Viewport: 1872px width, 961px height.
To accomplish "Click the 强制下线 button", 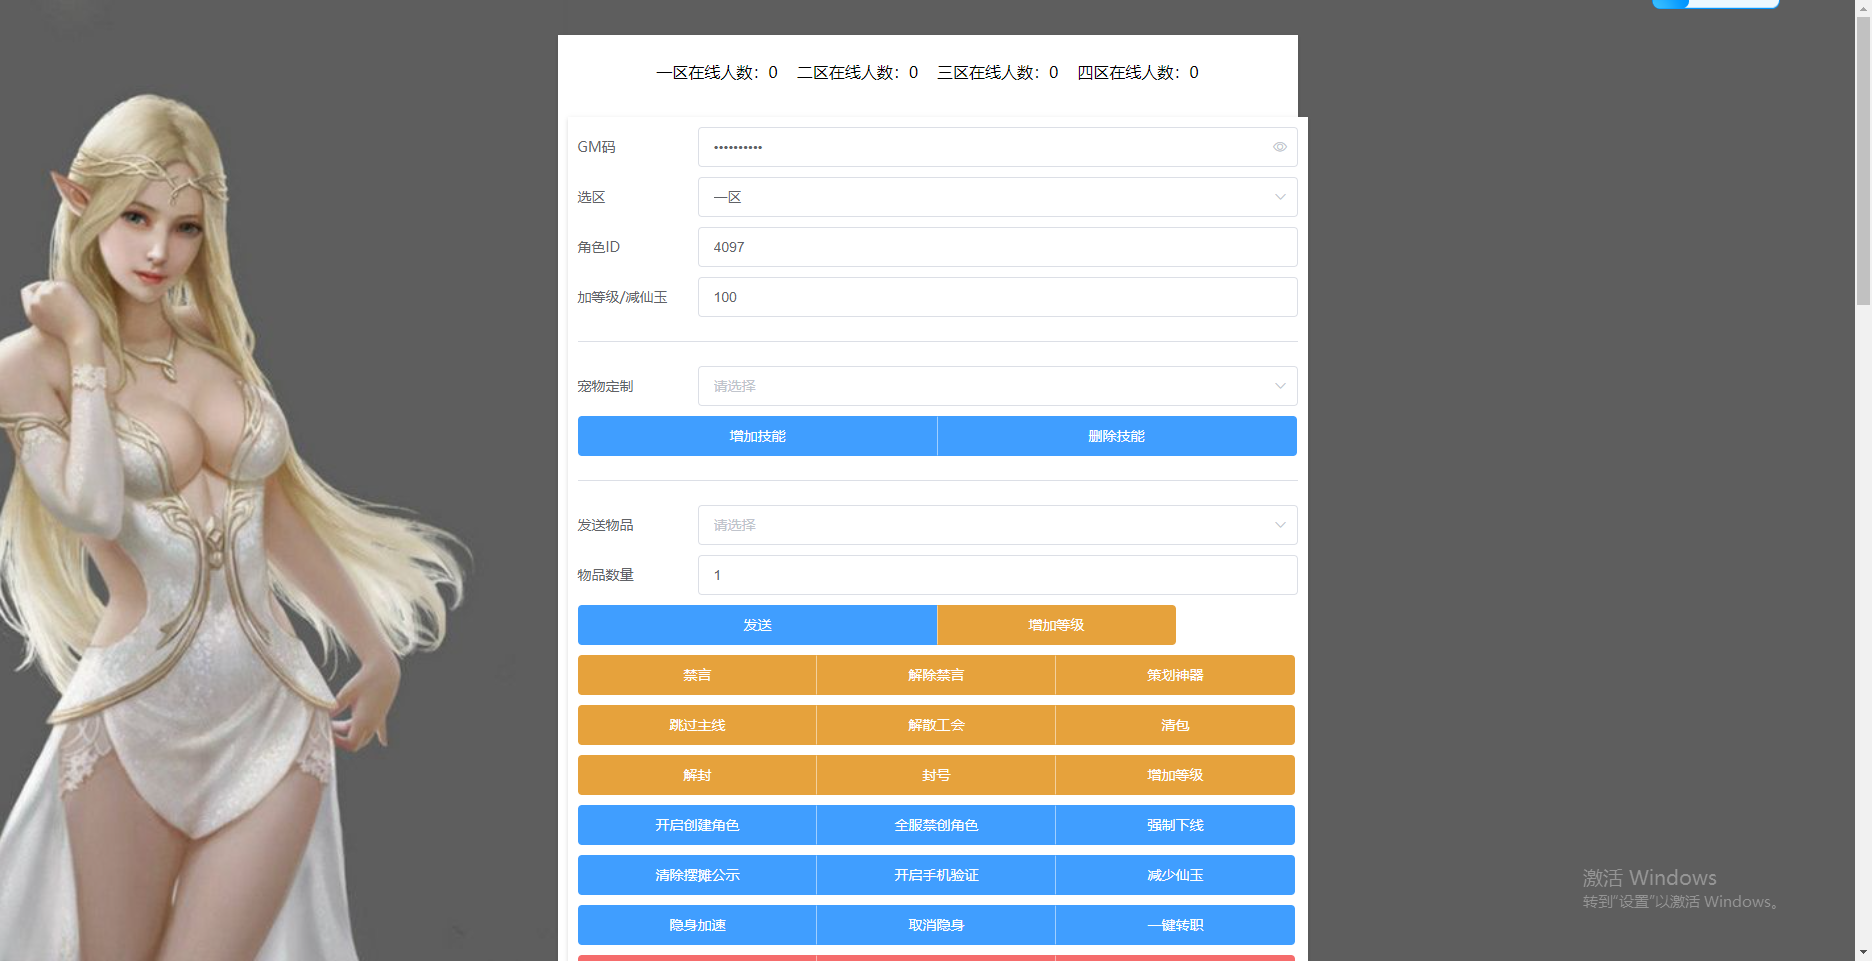I will click(x=1175, y=825).
